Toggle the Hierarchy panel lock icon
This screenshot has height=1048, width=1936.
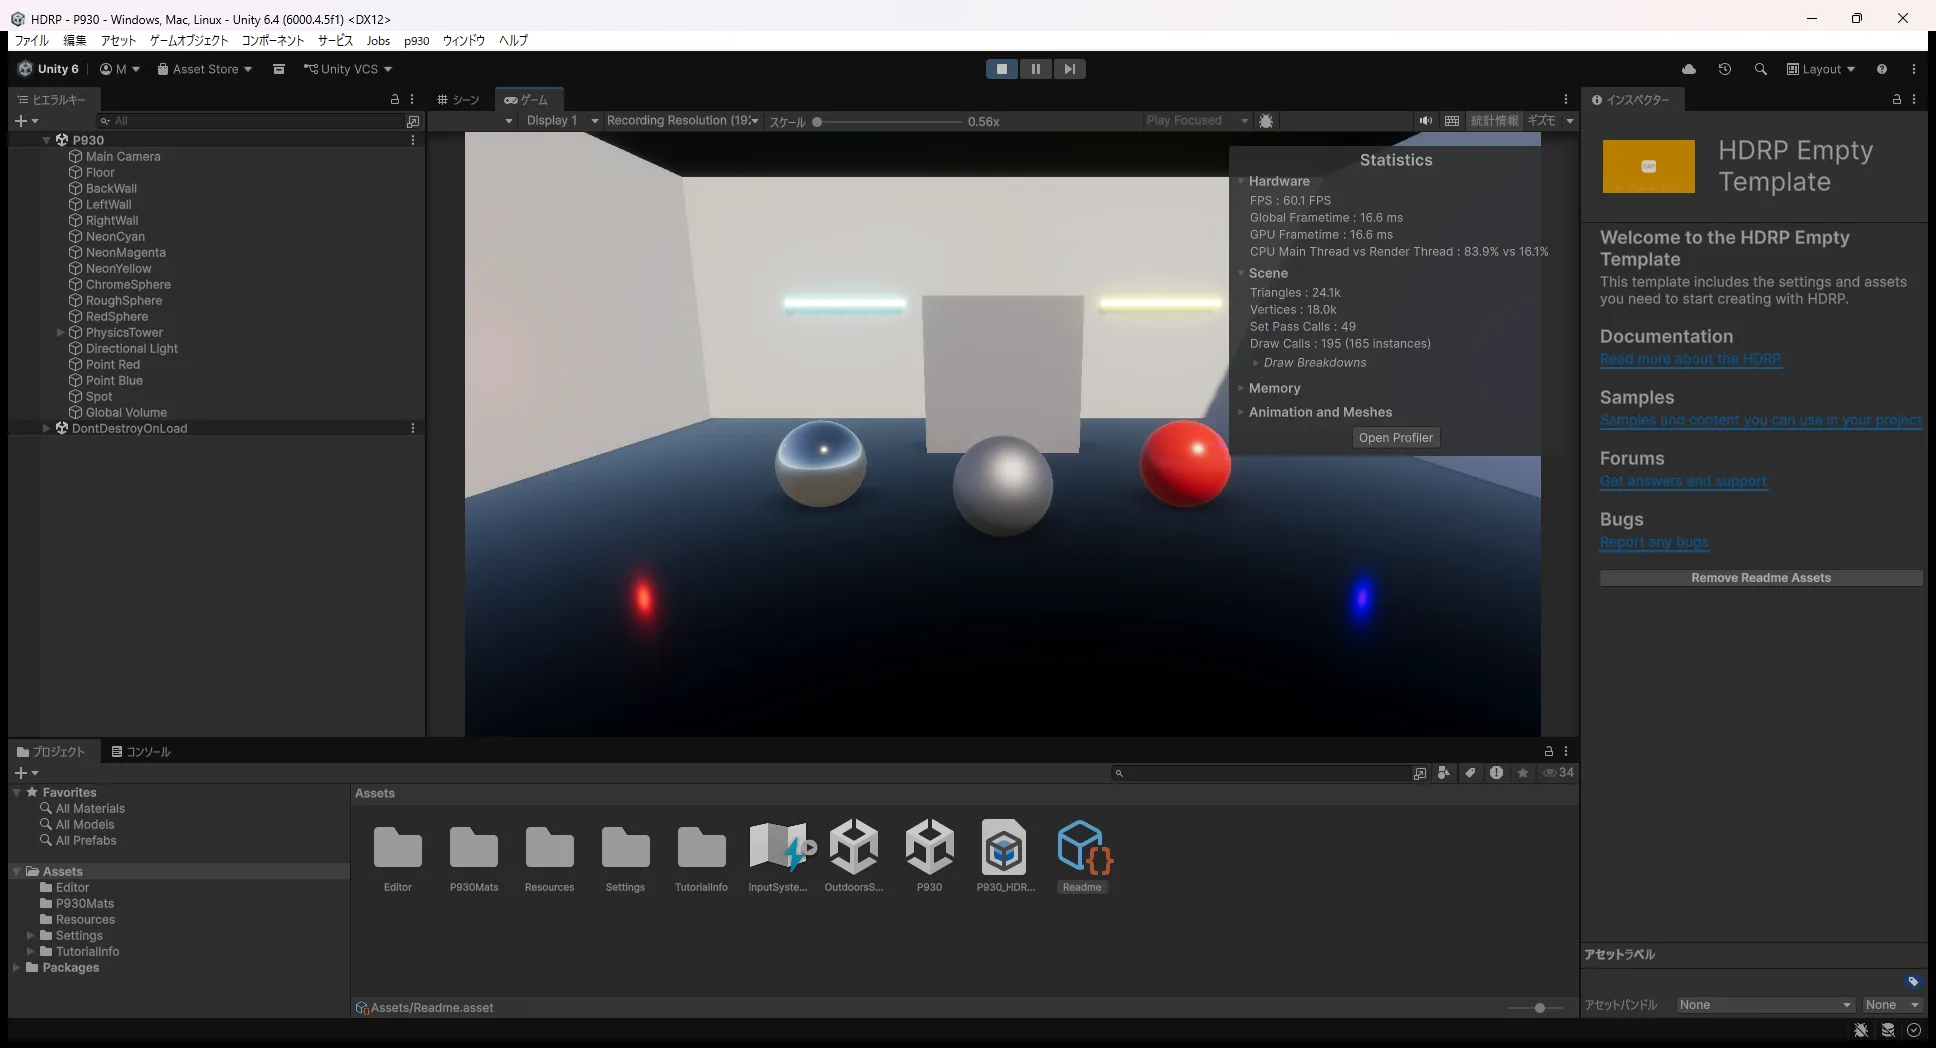[395, 99]
